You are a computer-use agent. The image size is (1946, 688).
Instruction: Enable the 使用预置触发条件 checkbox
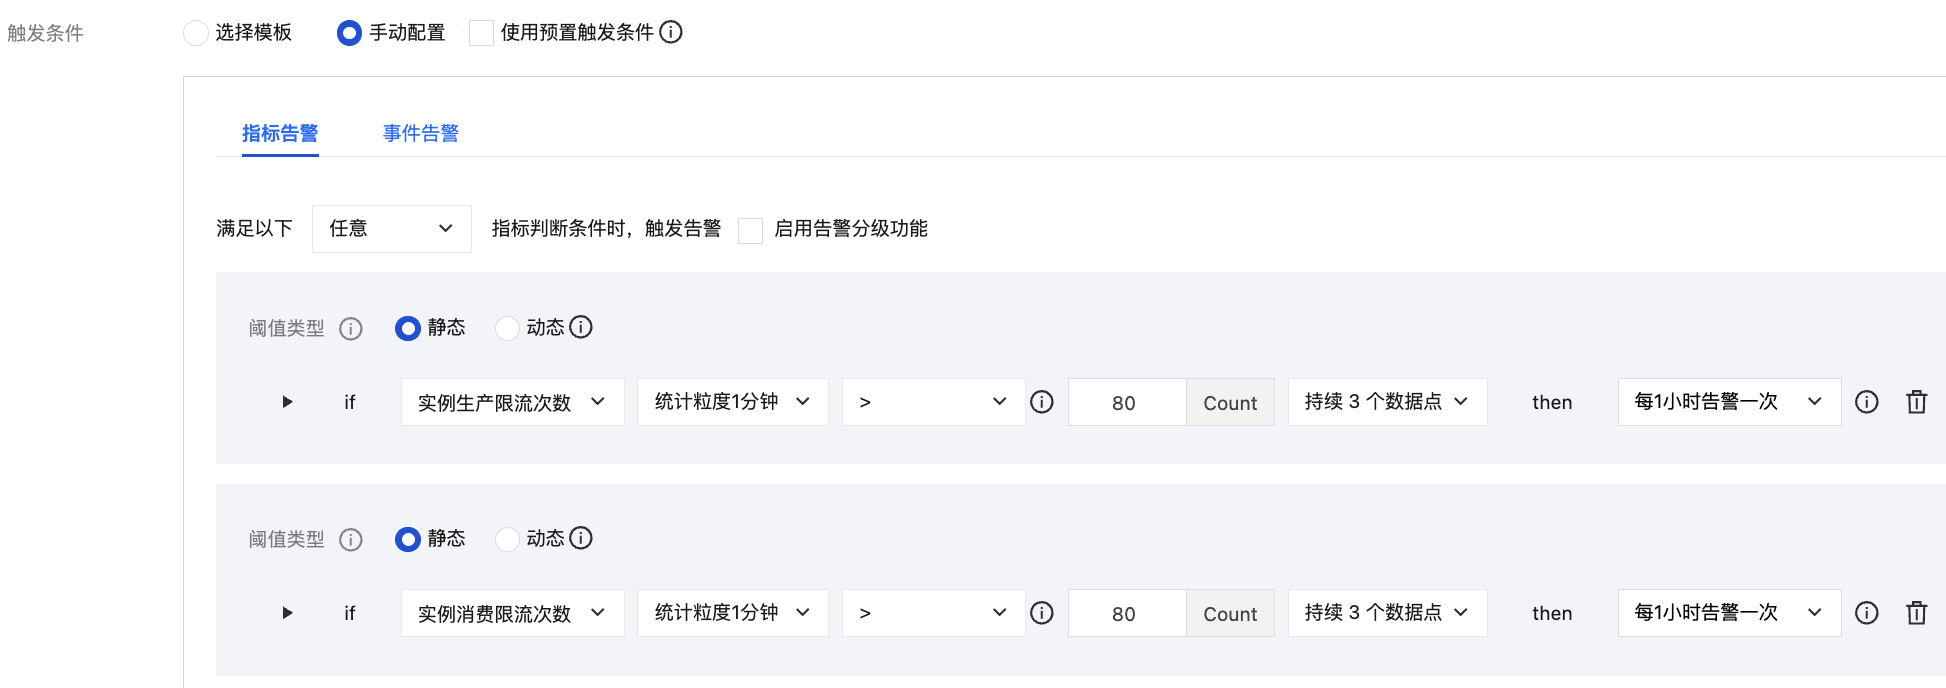point(481,33)
